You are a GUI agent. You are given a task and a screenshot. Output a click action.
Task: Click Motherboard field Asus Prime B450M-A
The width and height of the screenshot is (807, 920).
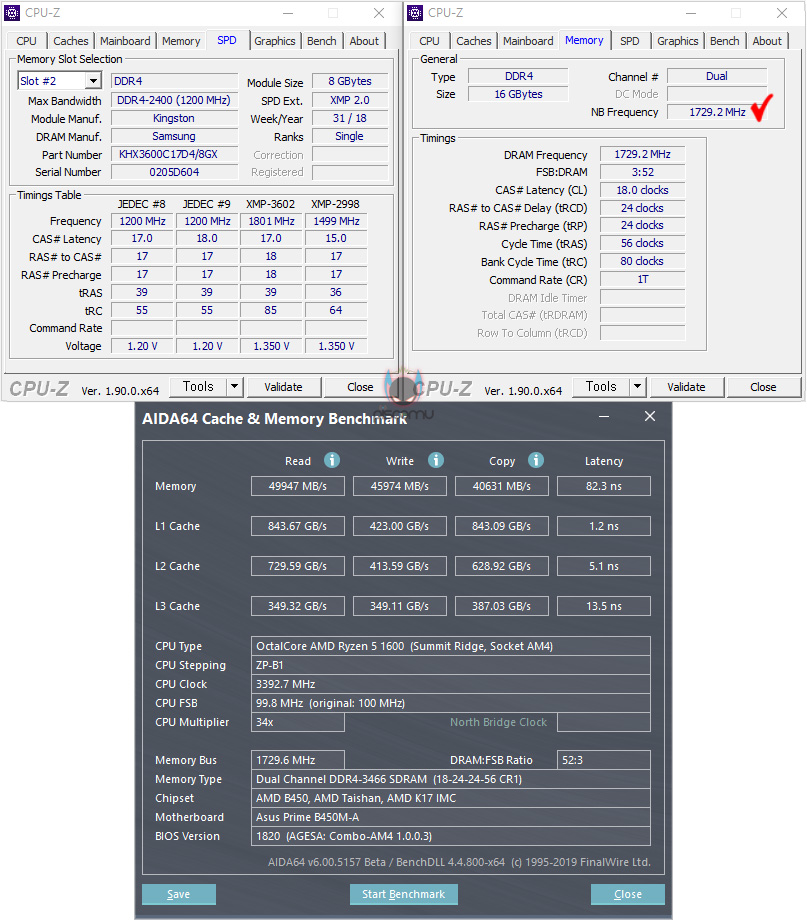click(x=451, y=817)
